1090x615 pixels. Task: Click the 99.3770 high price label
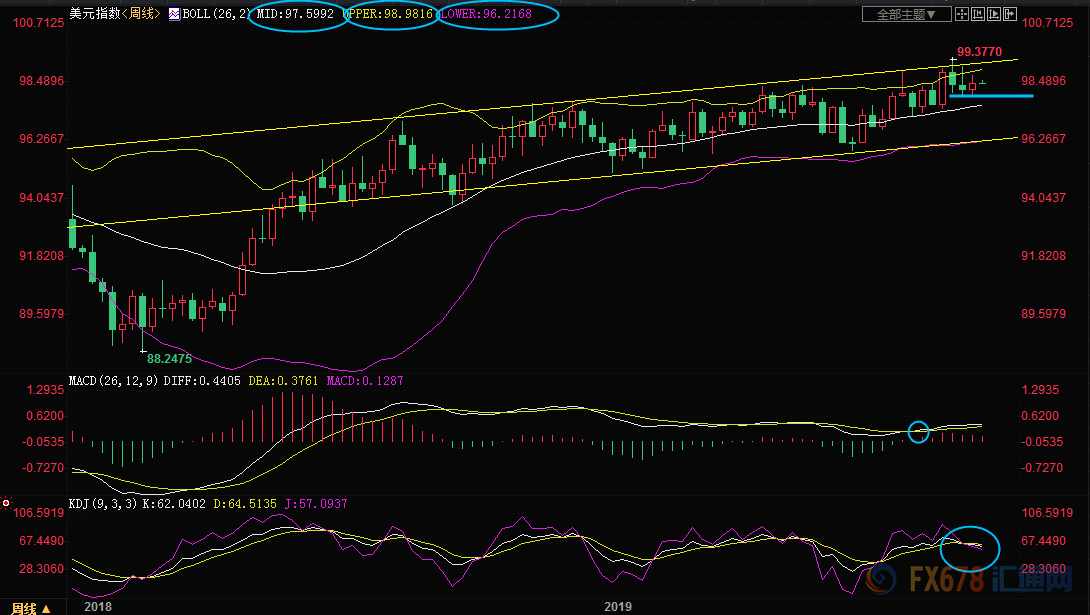click(x=979, y=51)
